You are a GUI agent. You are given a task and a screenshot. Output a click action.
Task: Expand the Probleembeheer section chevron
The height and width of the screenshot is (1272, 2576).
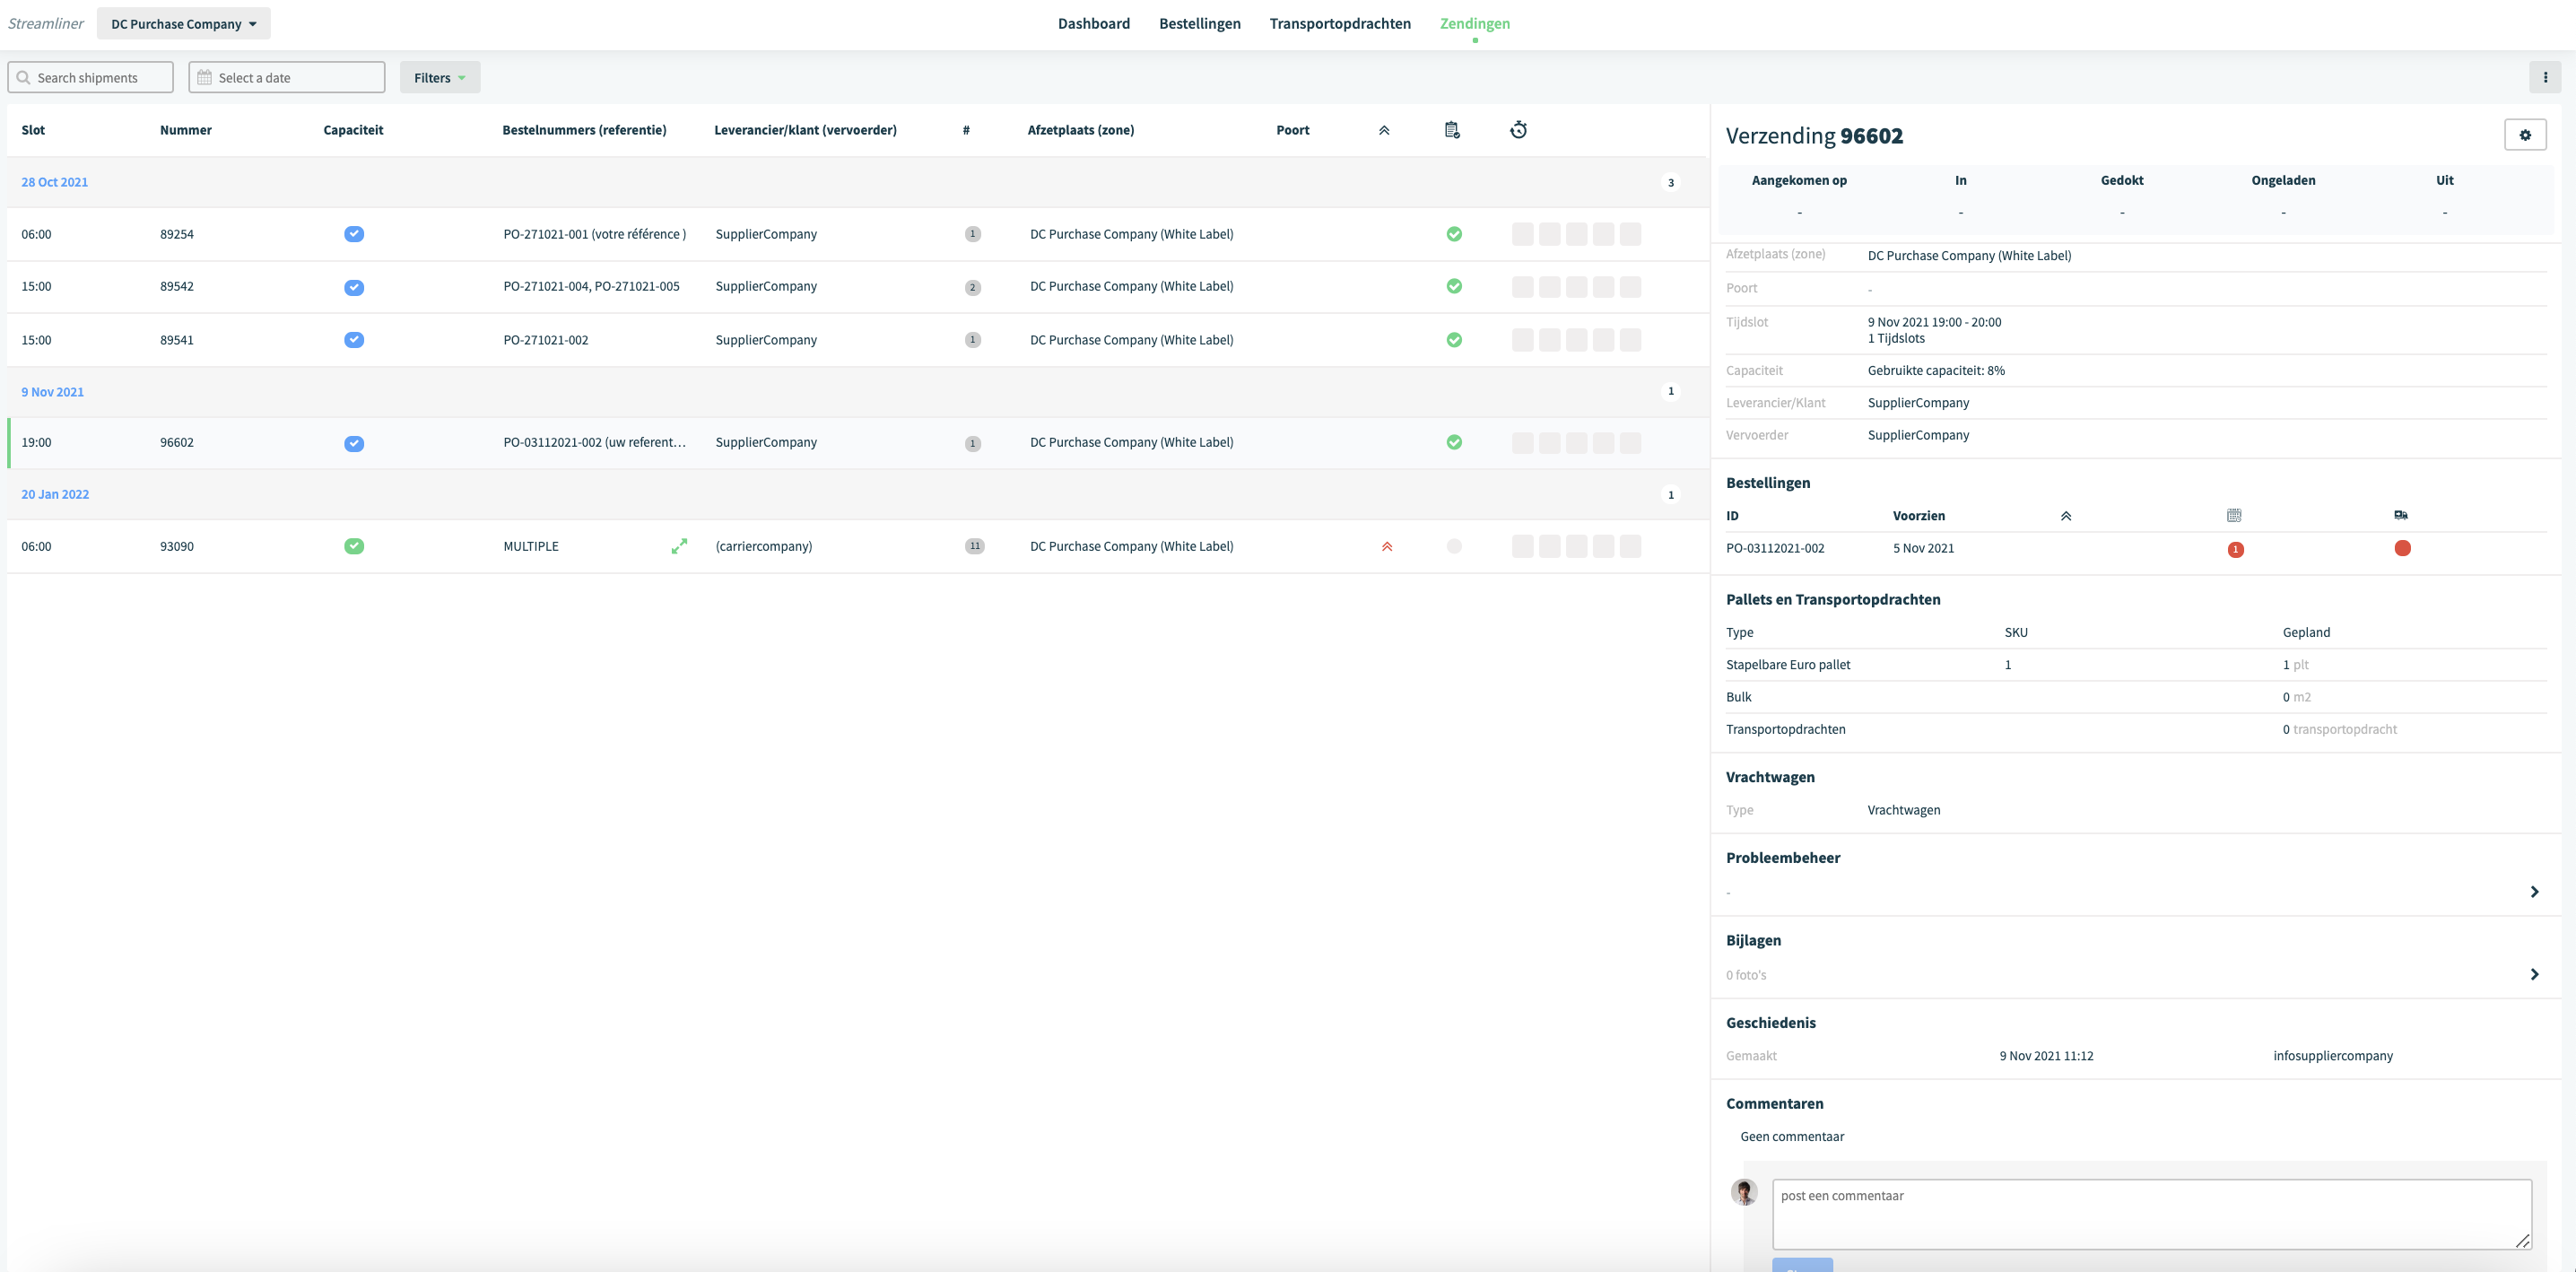click(x=2534, y=891)
